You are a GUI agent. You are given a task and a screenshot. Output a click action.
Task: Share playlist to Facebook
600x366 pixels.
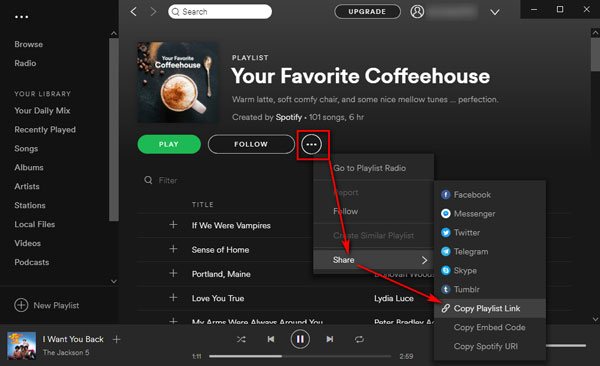click(x=490, y=195)
